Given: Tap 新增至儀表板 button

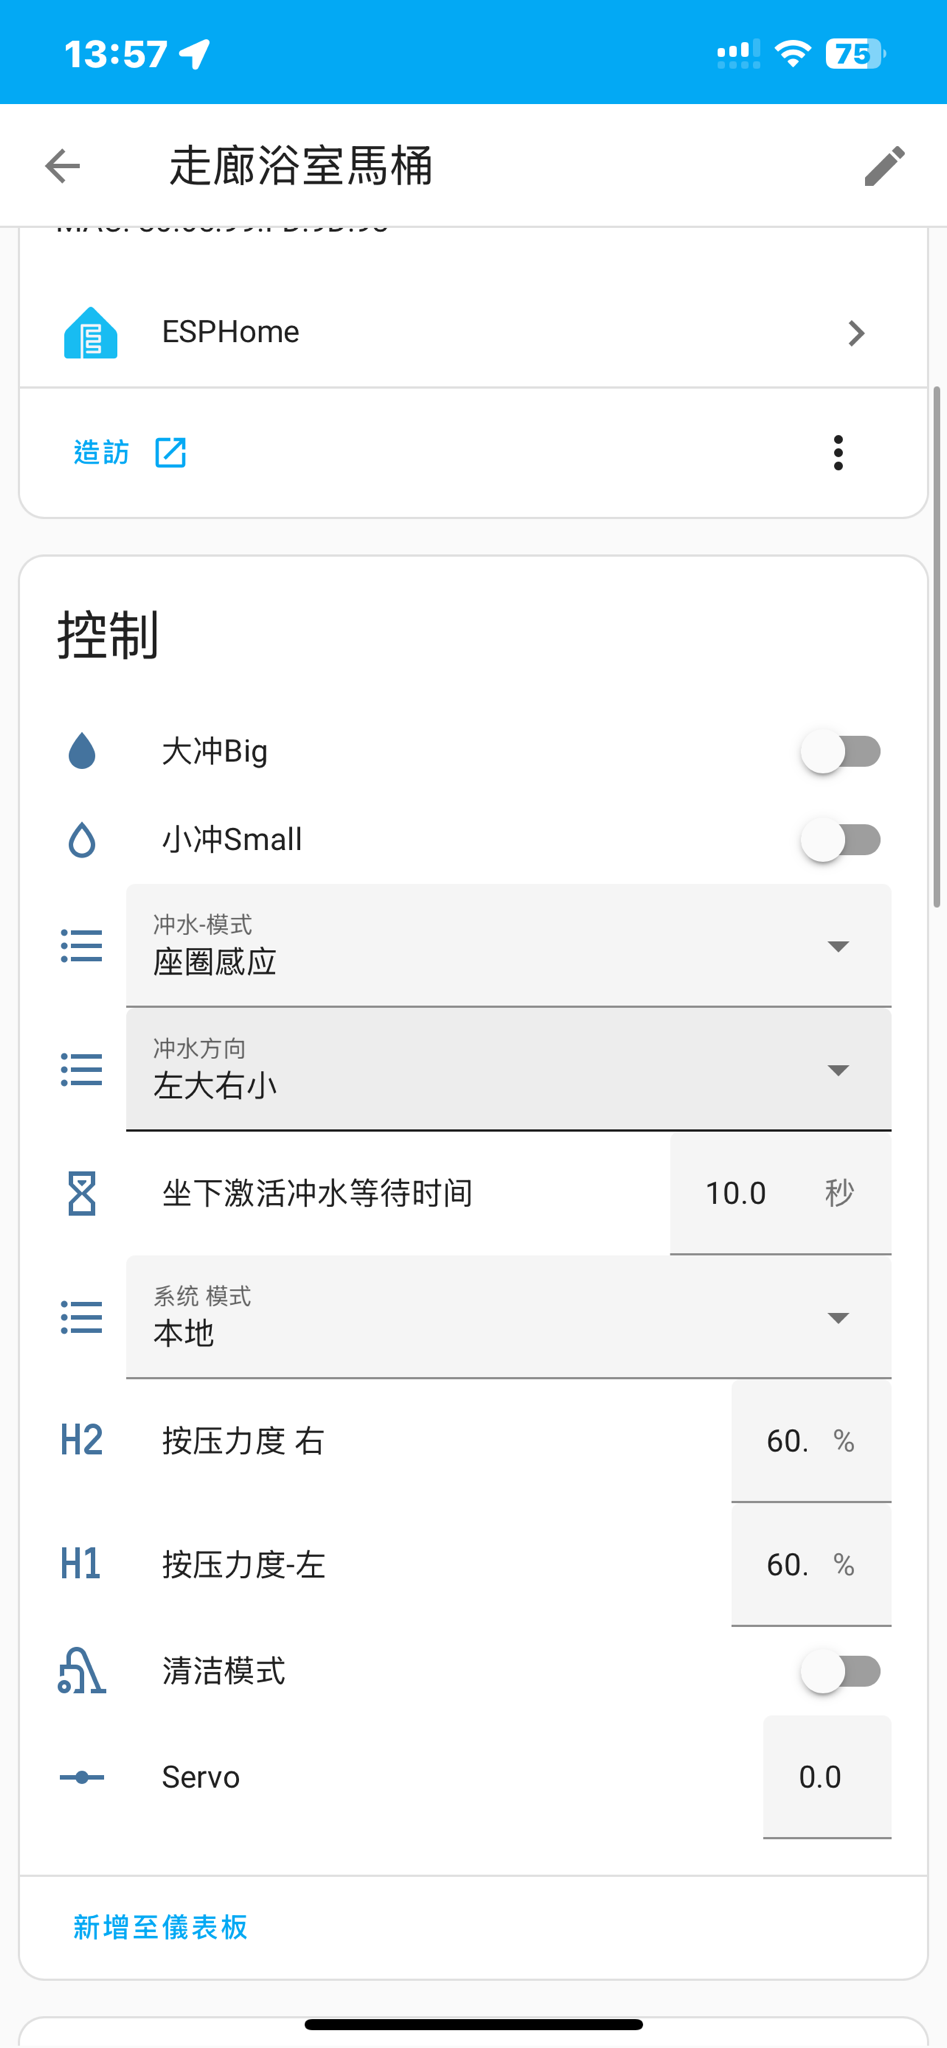Looking at the screenshot, I should [160, 1927].
